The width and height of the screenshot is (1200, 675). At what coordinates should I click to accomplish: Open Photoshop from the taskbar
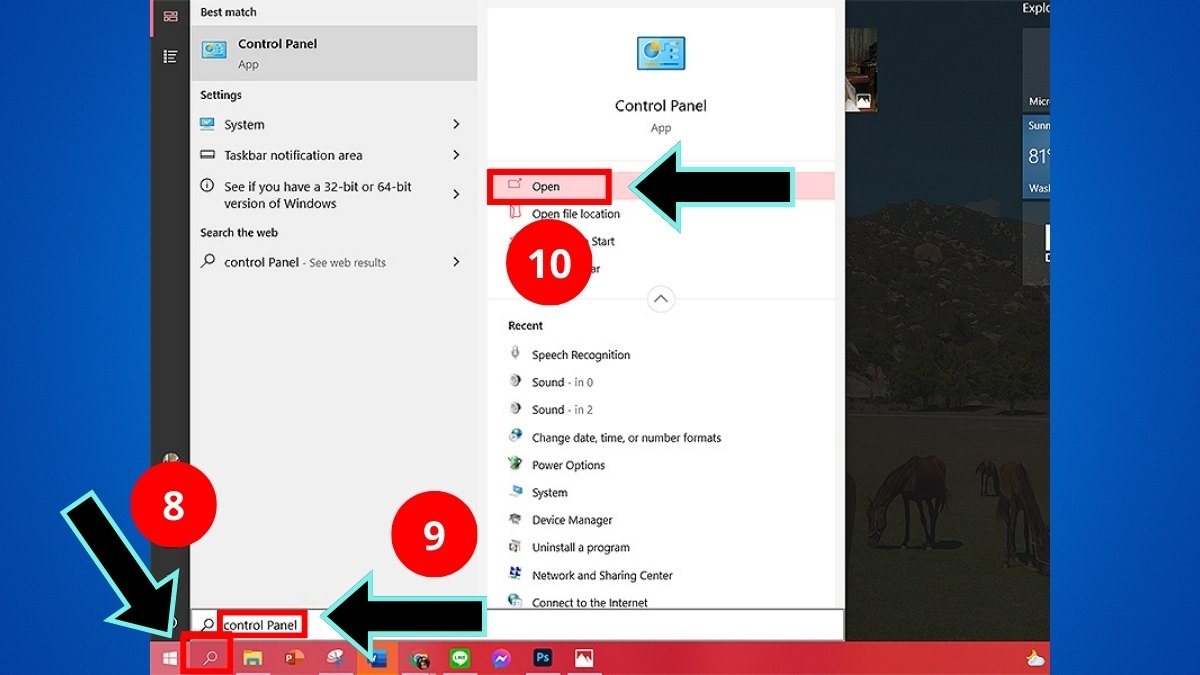[543, 658]
